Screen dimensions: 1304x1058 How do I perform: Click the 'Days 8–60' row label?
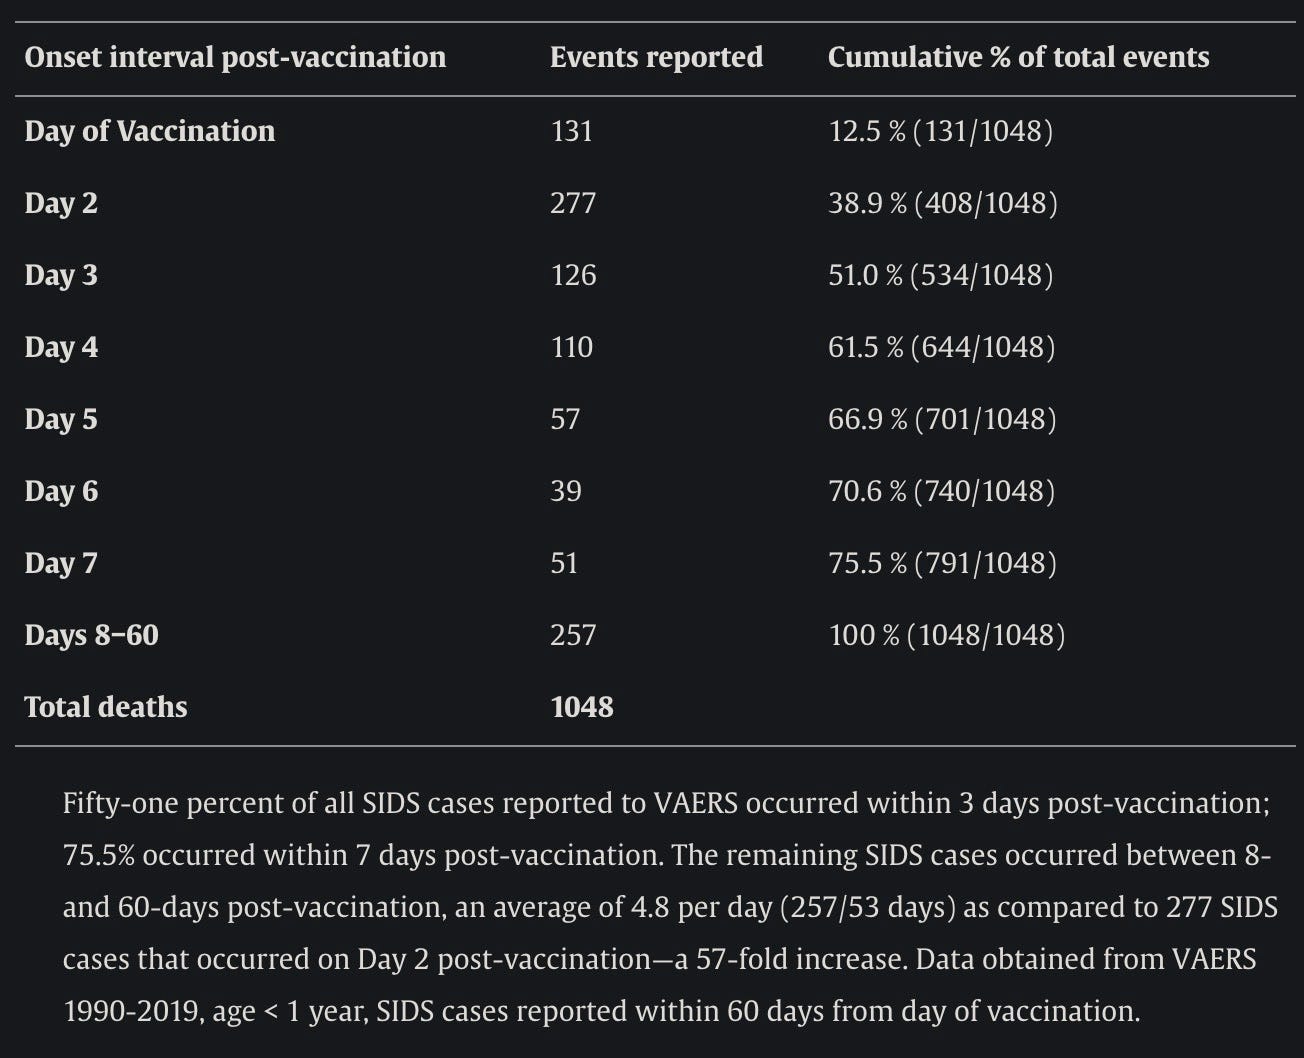point(91,635)
